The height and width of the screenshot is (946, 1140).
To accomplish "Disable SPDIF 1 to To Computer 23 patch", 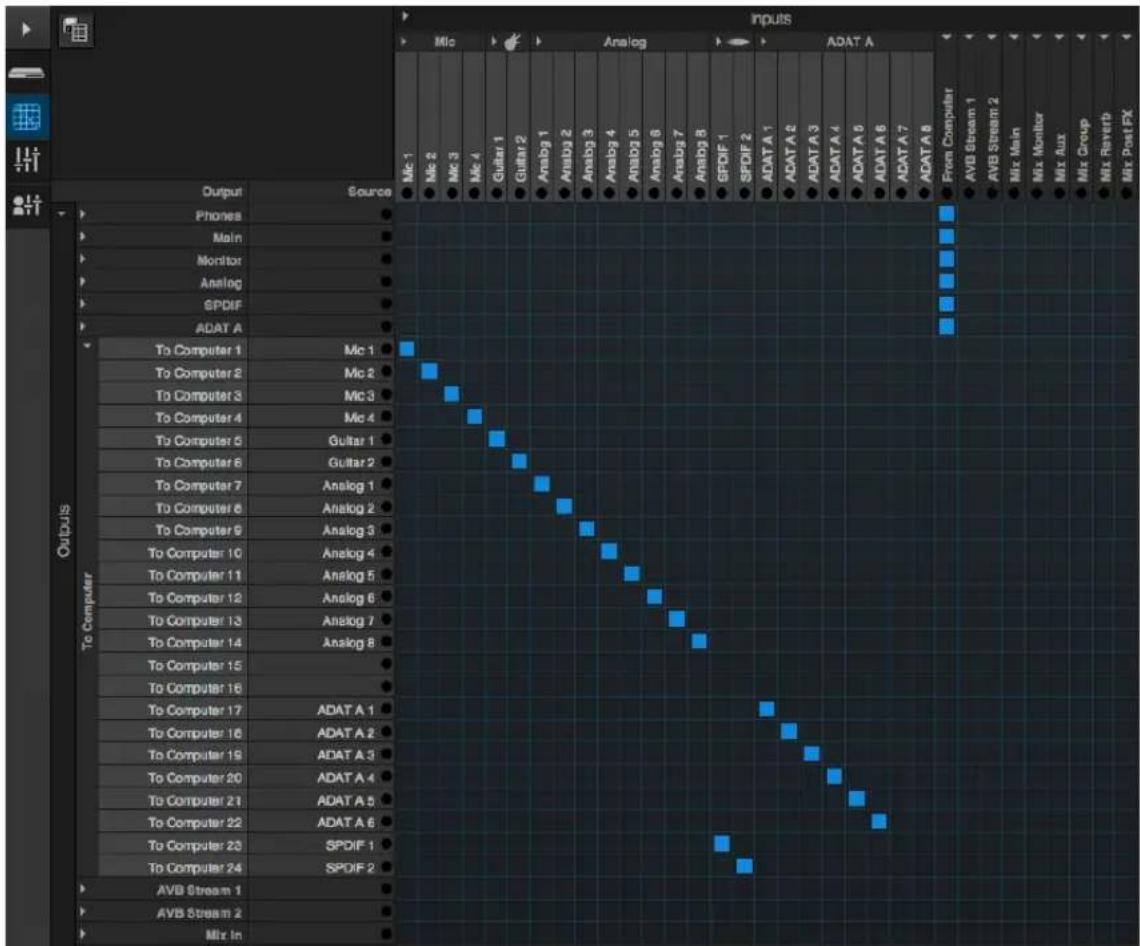I will pyautogui.click(x=721, y=843).
